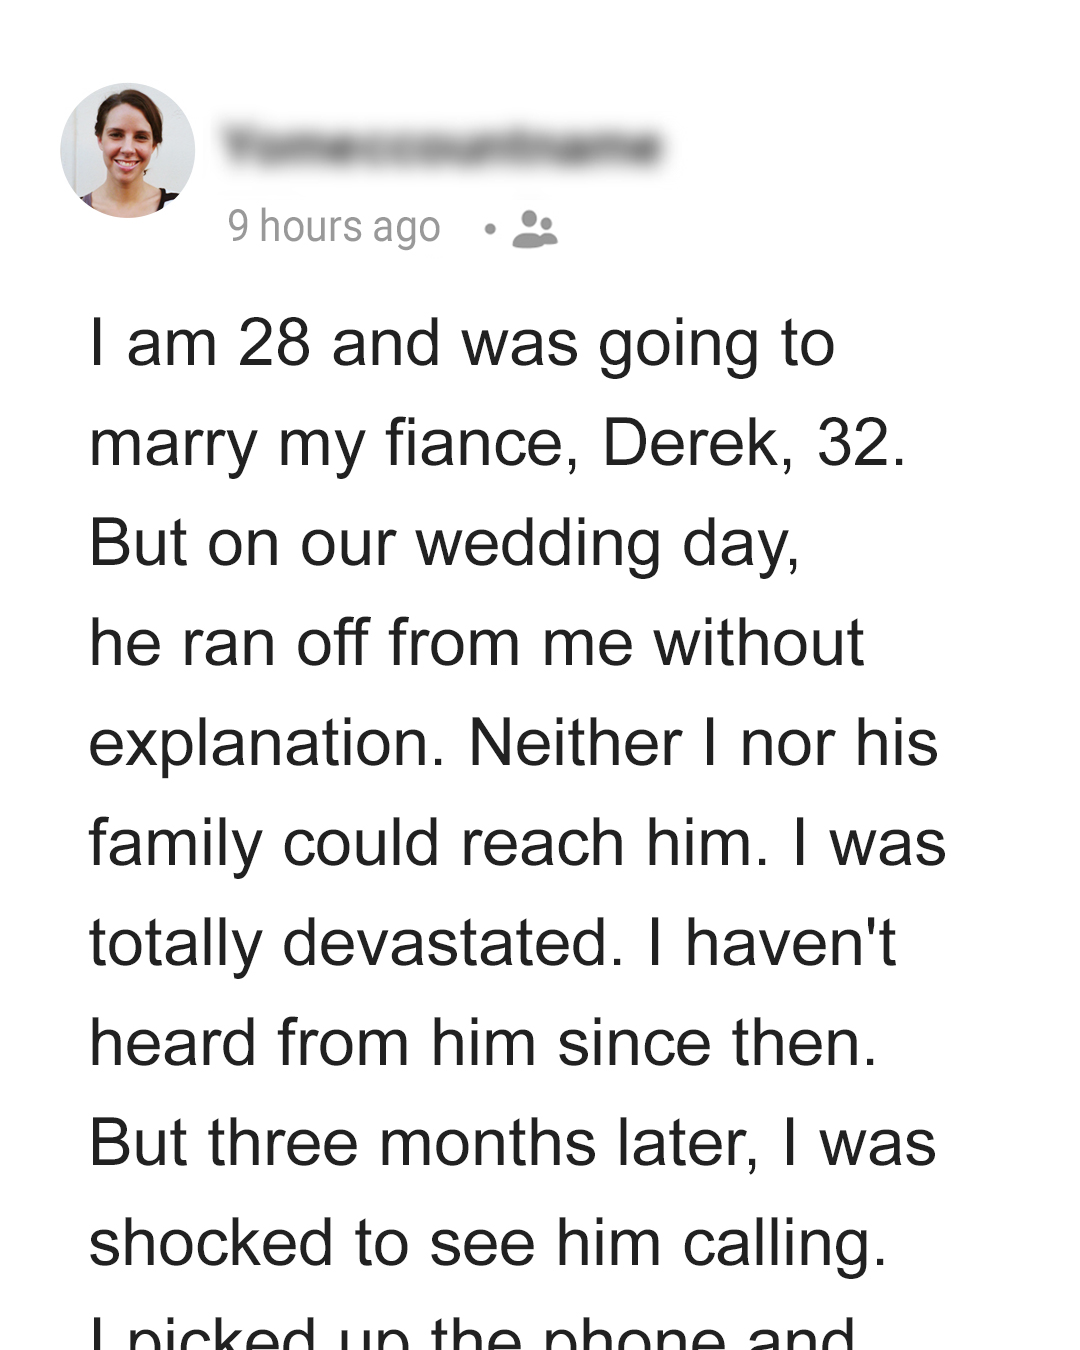Screen dimensions: 1080x1350
Task: Click the number '32.' after Derek
Action: coord(861,443)
